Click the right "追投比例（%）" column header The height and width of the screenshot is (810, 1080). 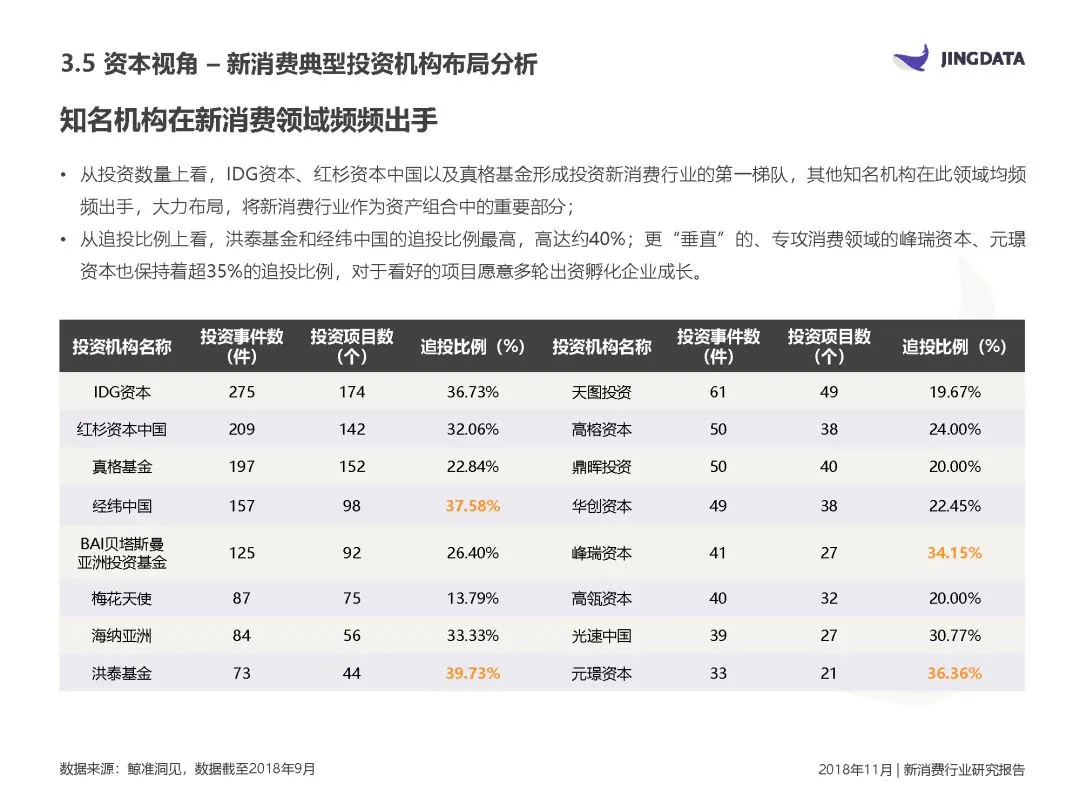tap(954, 346)
